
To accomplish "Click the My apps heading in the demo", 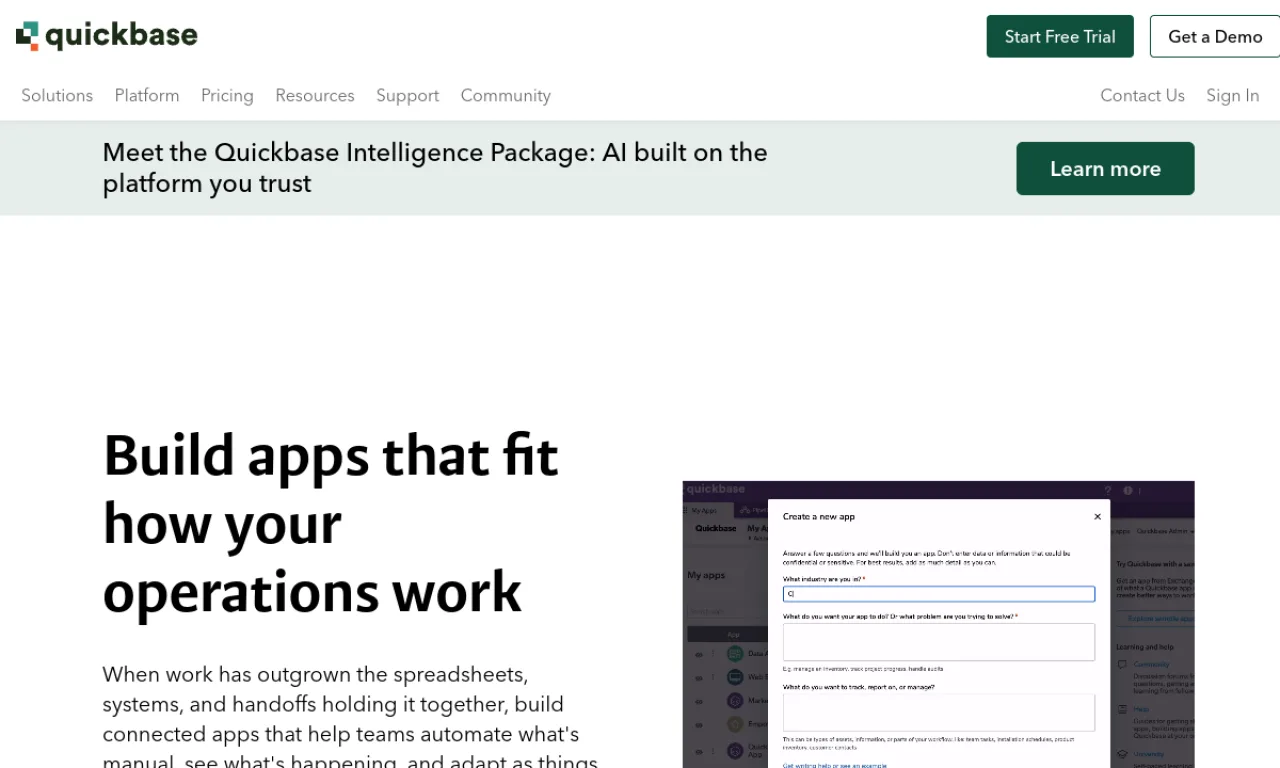I will tap(706, 575).
